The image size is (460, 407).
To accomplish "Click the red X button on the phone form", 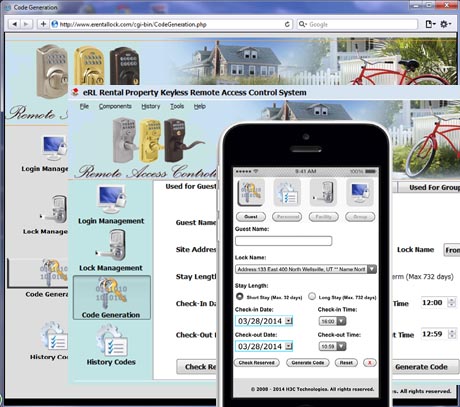I will (x=369, y=363).
